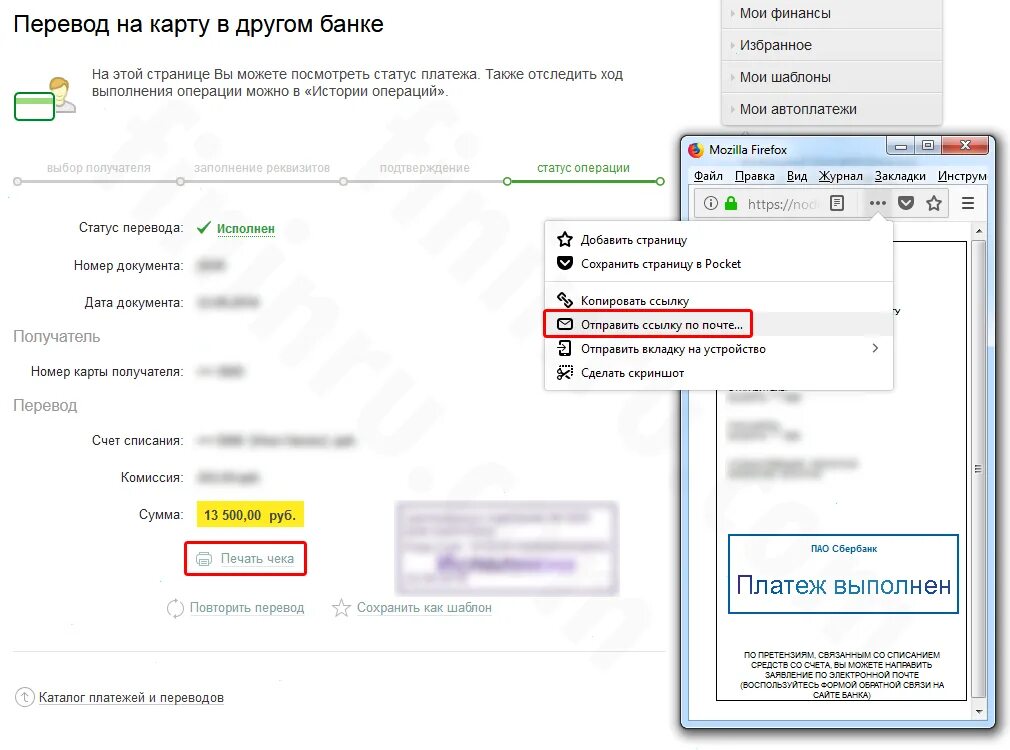Open Firefox Правка menu
Viewport: 1010px width, 750px height.
pos(754,176)
